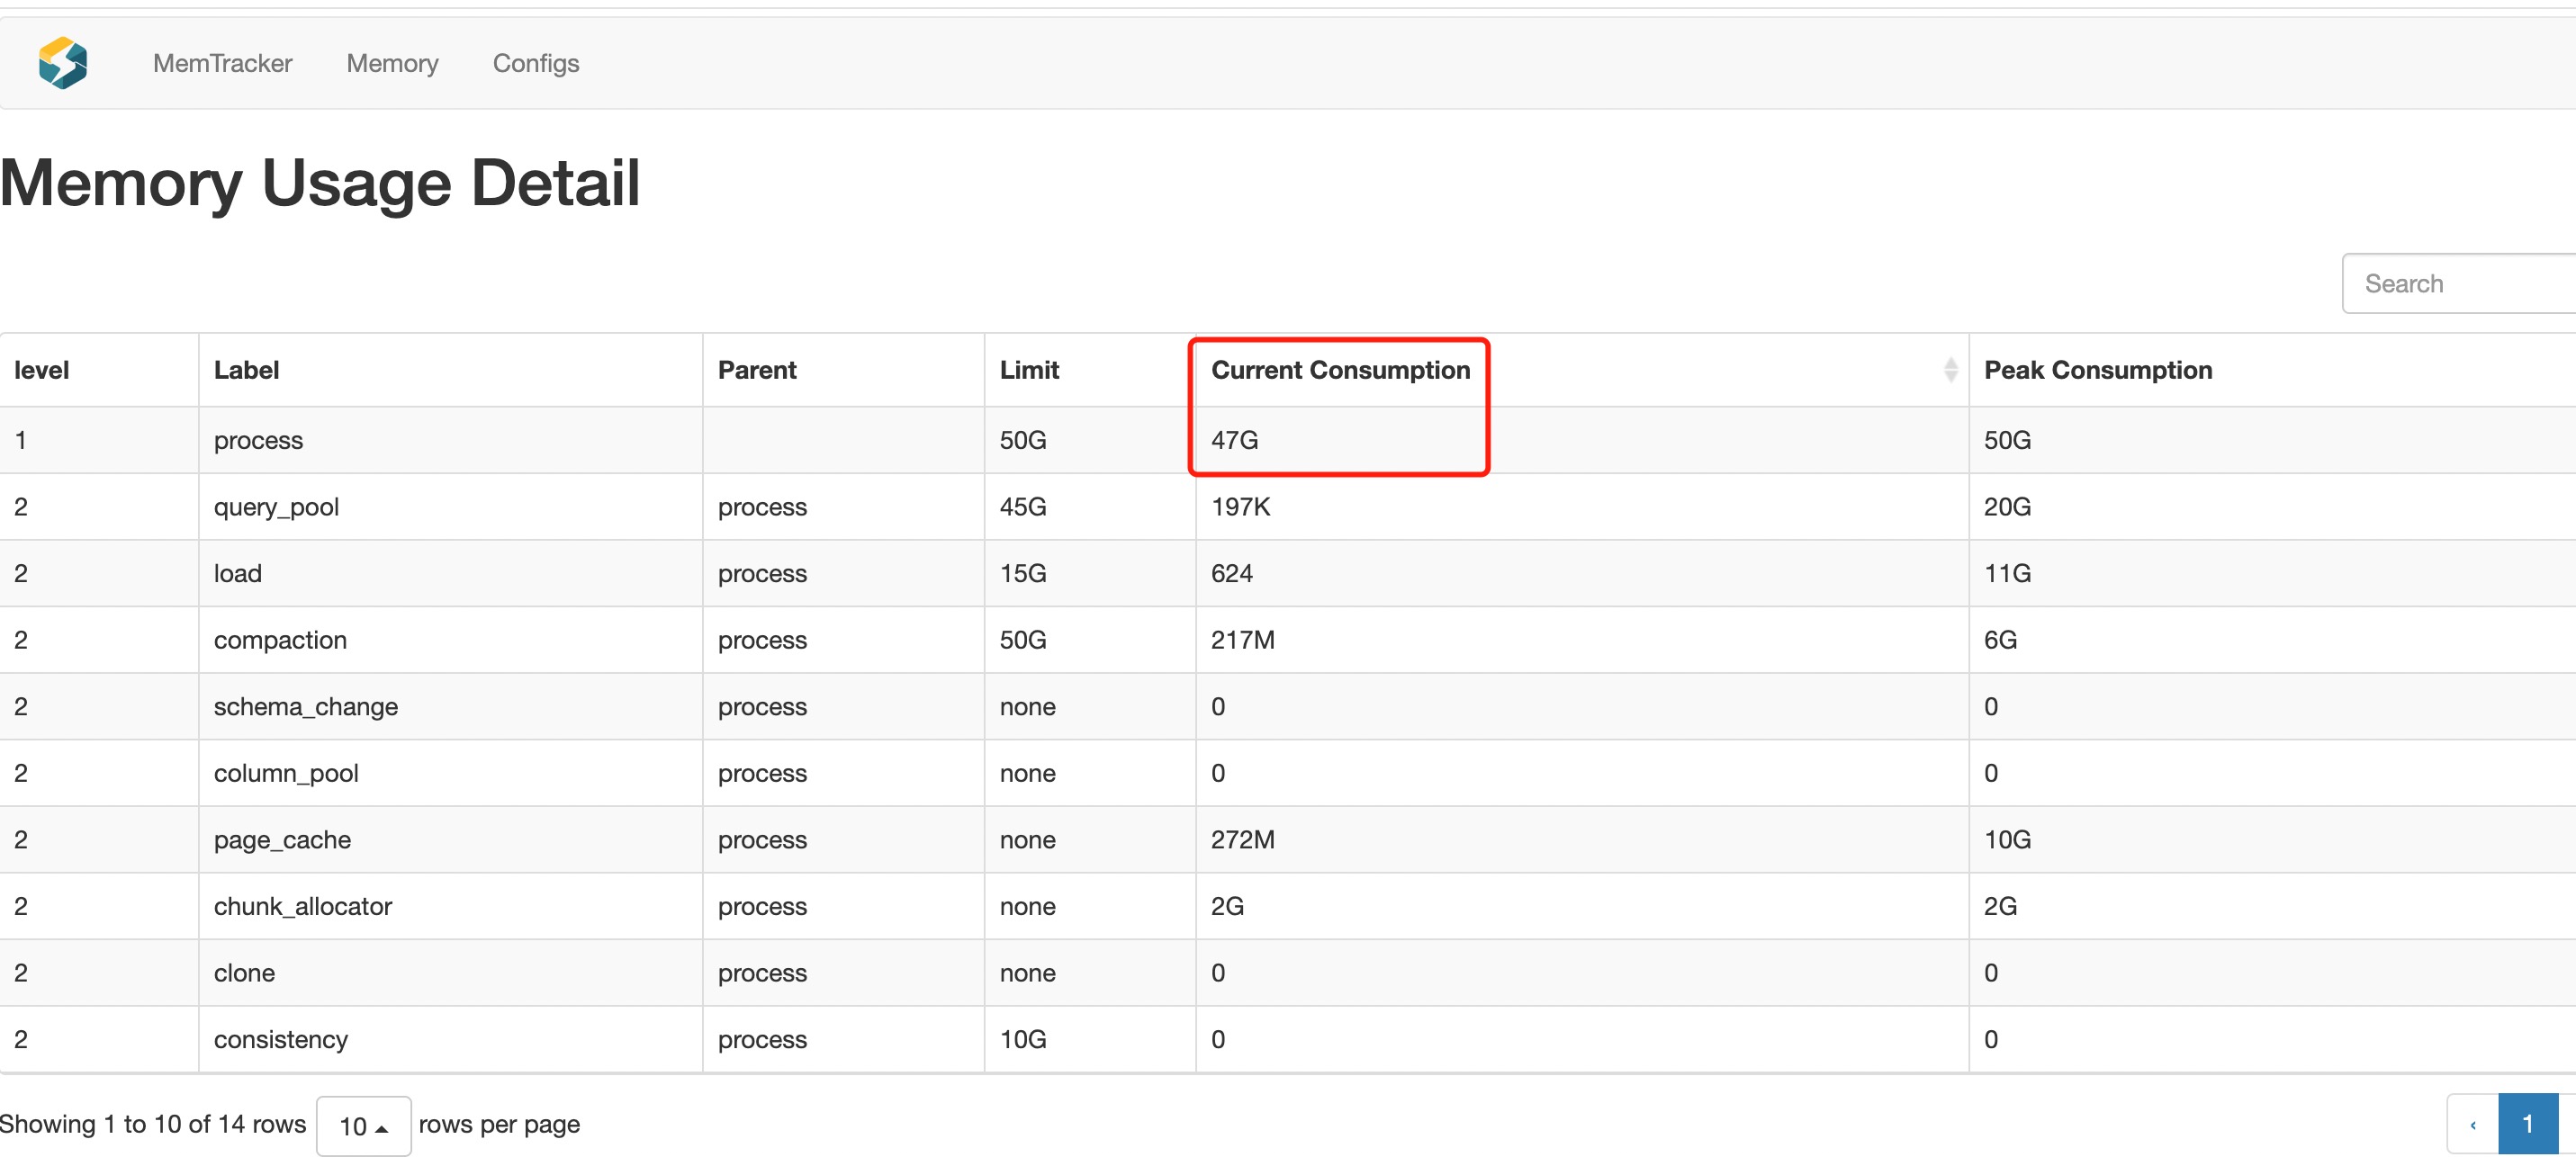
Task: Click the 10G peak value for page_cache
Action: pyautogui.click(x=2007, y=840)
